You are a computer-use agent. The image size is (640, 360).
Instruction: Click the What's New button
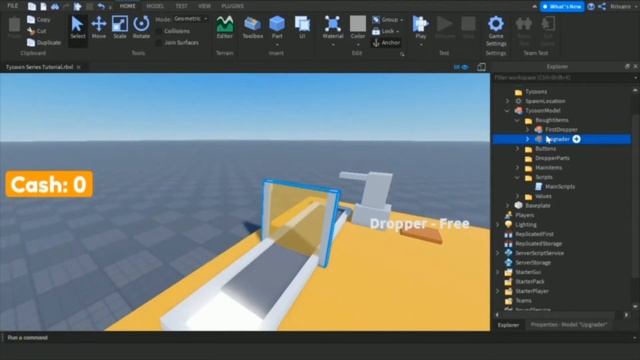562,7
